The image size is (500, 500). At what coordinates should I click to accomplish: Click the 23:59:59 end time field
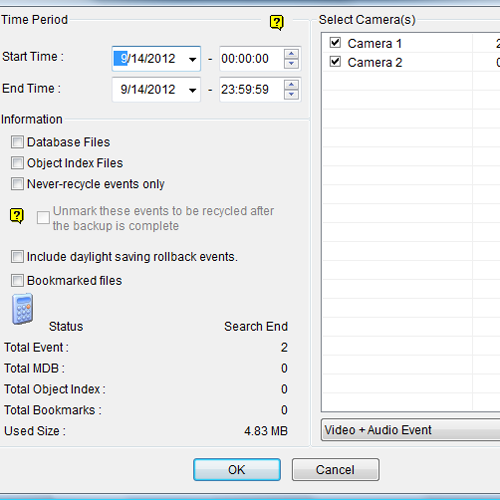tap(251, 90)
